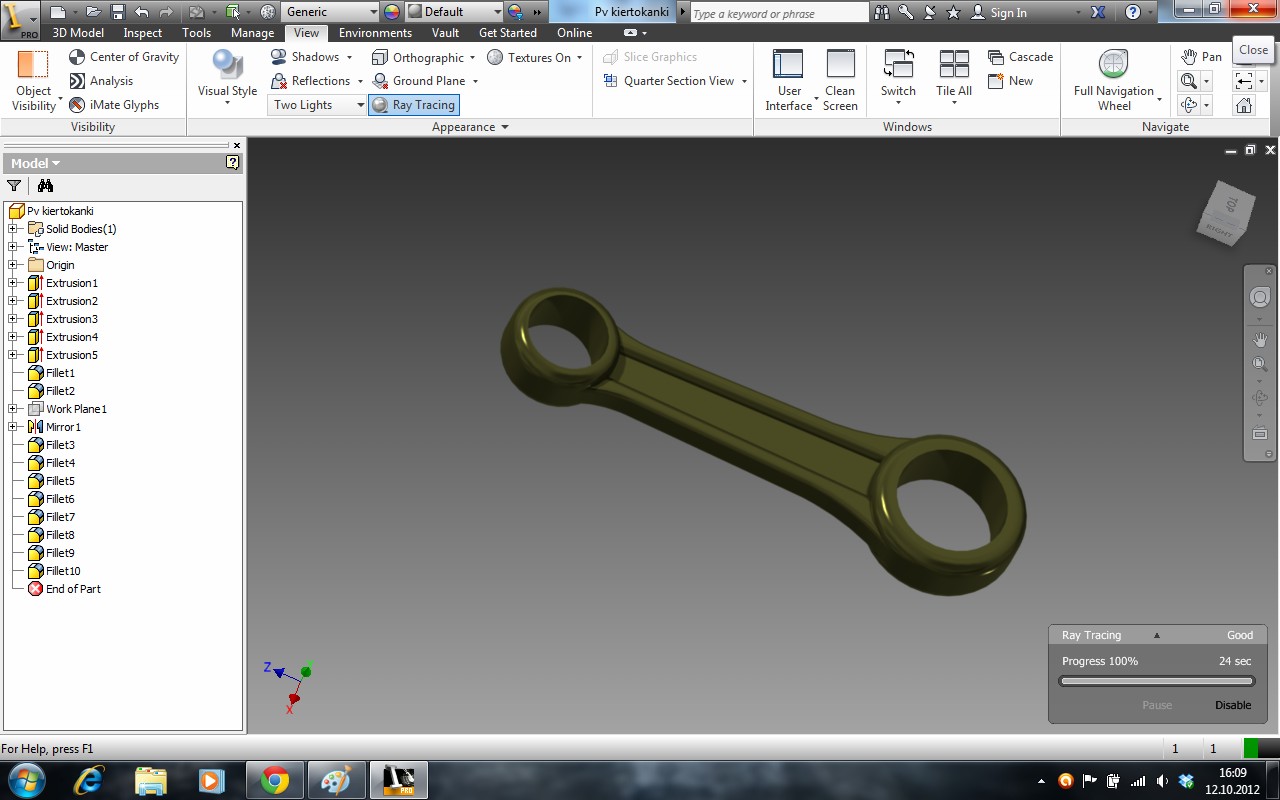Screen dimensions: 1280x800
Task: Click the Sign In link
Action: pos(1008,13)
